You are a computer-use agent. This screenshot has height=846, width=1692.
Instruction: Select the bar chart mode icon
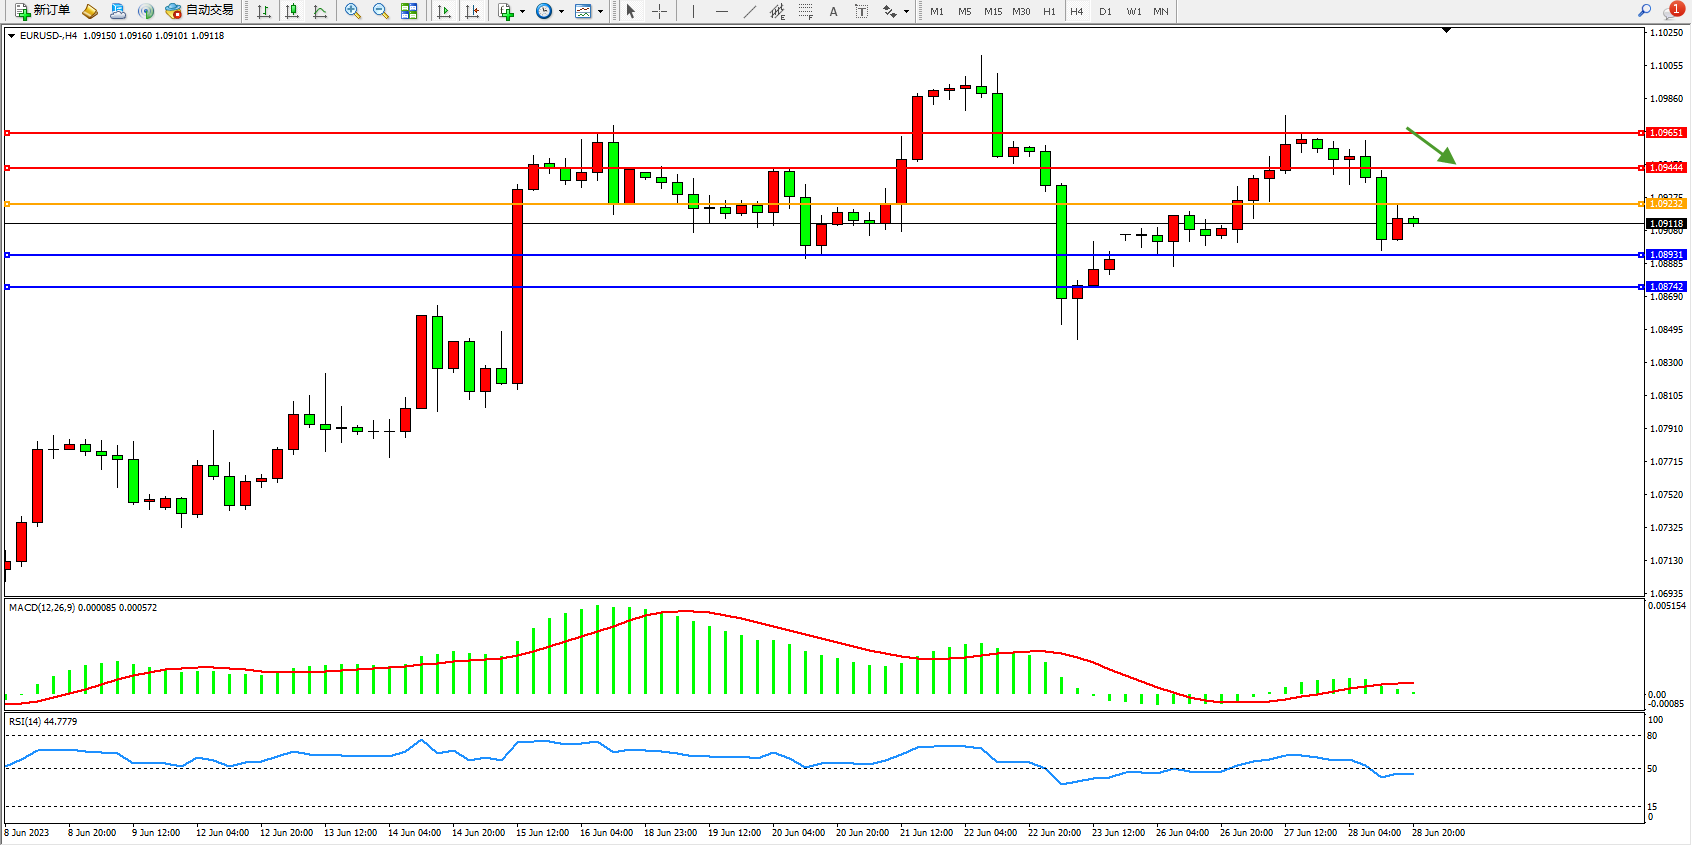coord(264,11)
